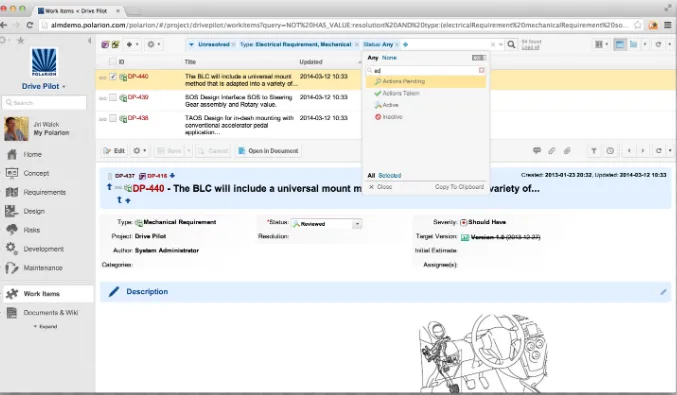Open the DP-438 work item link
This screenshot has height=395, width=677.
click(138, 118)
